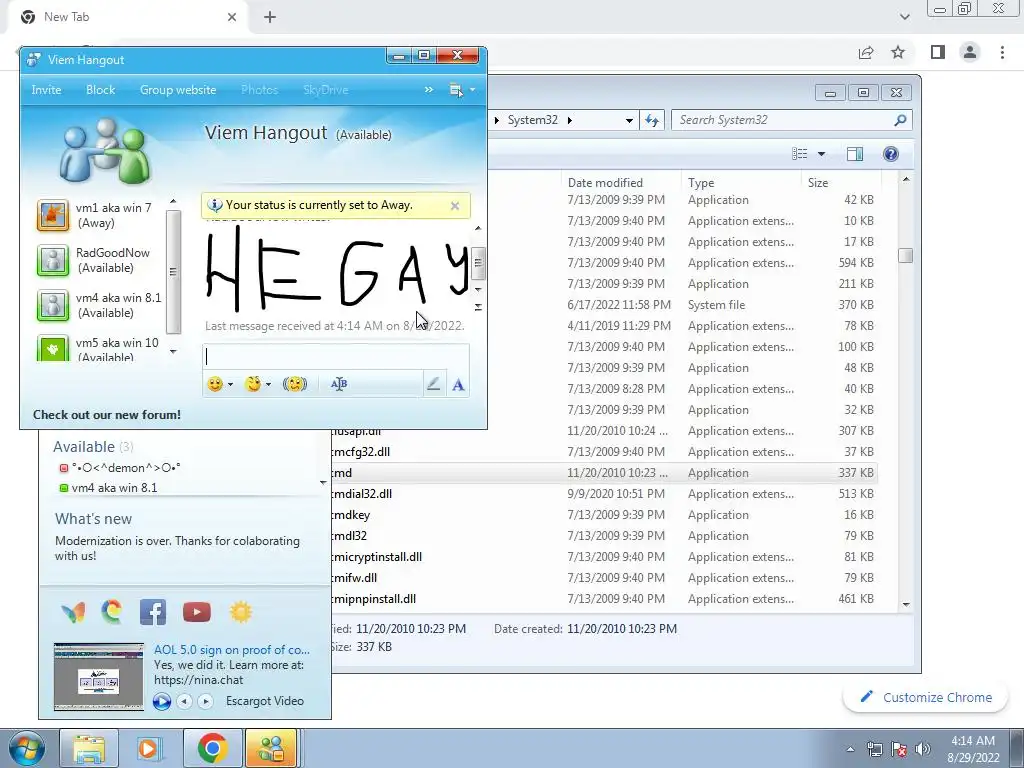
Task: Go to next Escargot video item
Action: tap(205, 701)
